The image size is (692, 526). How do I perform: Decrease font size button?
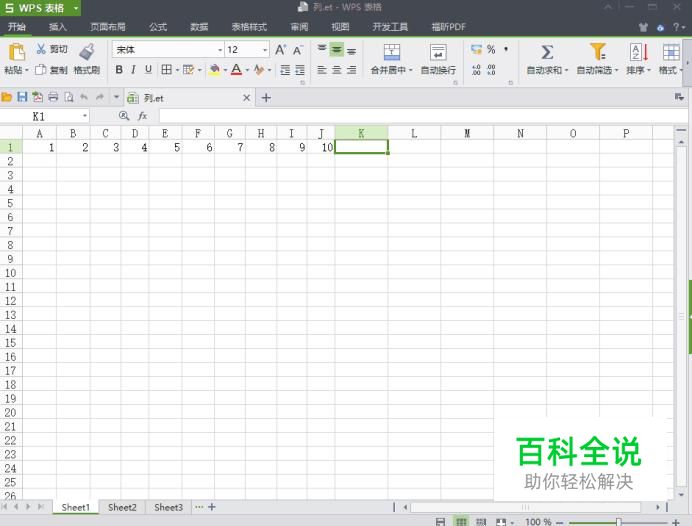point(298,50)
